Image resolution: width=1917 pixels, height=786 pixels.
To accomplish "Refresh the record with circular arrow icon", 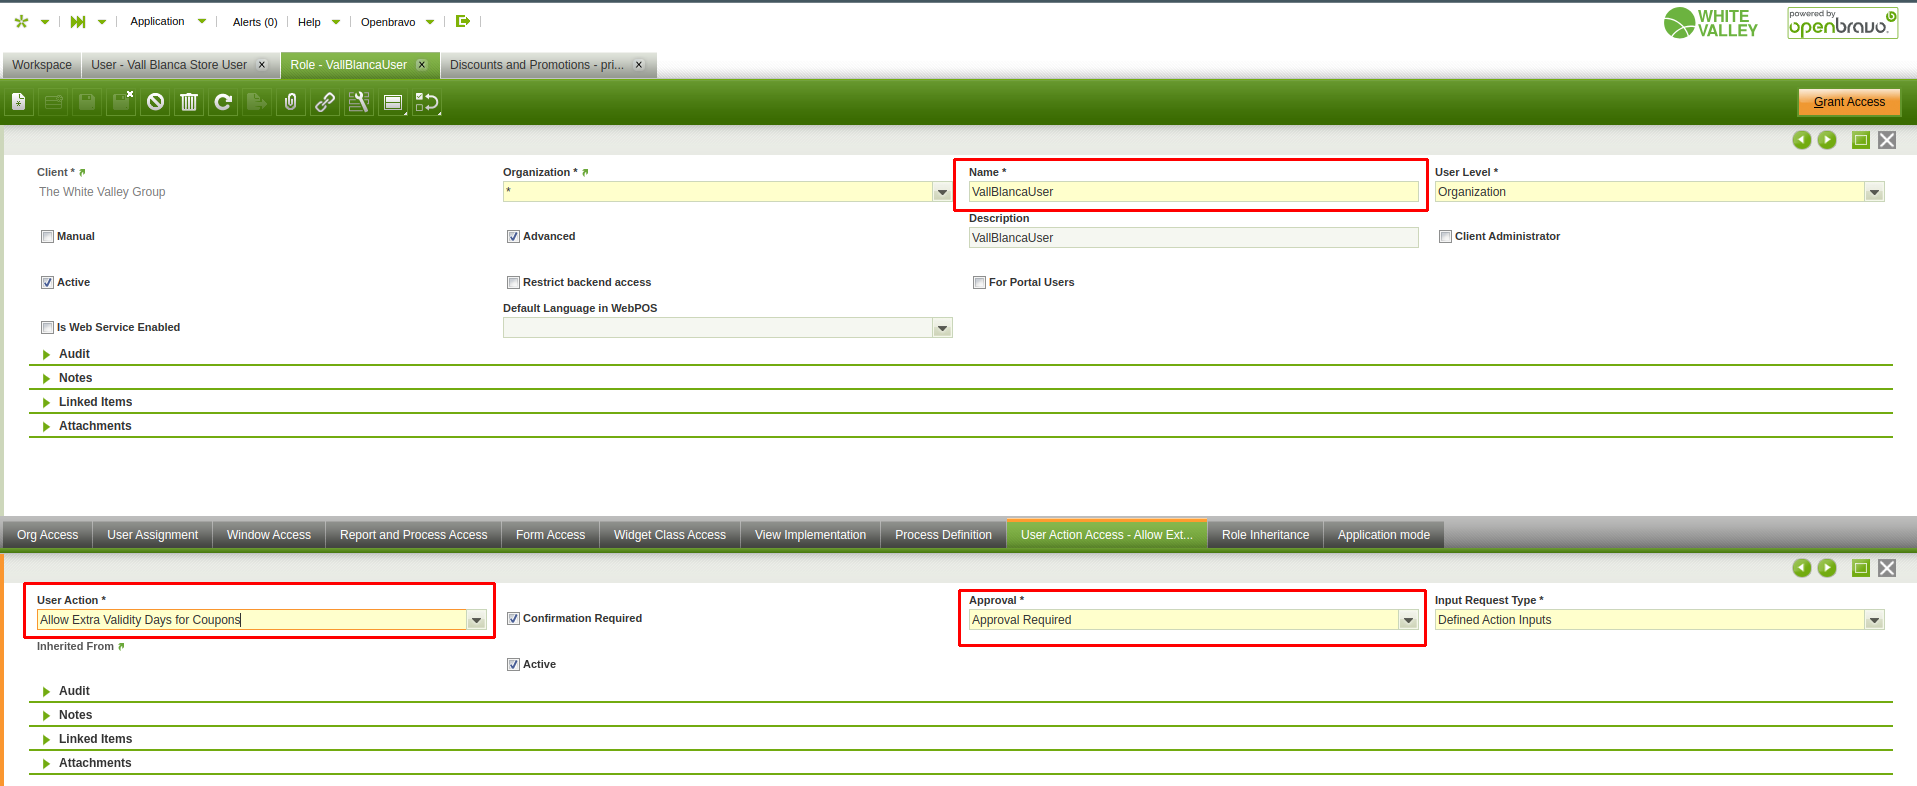I will click(223, 102).
